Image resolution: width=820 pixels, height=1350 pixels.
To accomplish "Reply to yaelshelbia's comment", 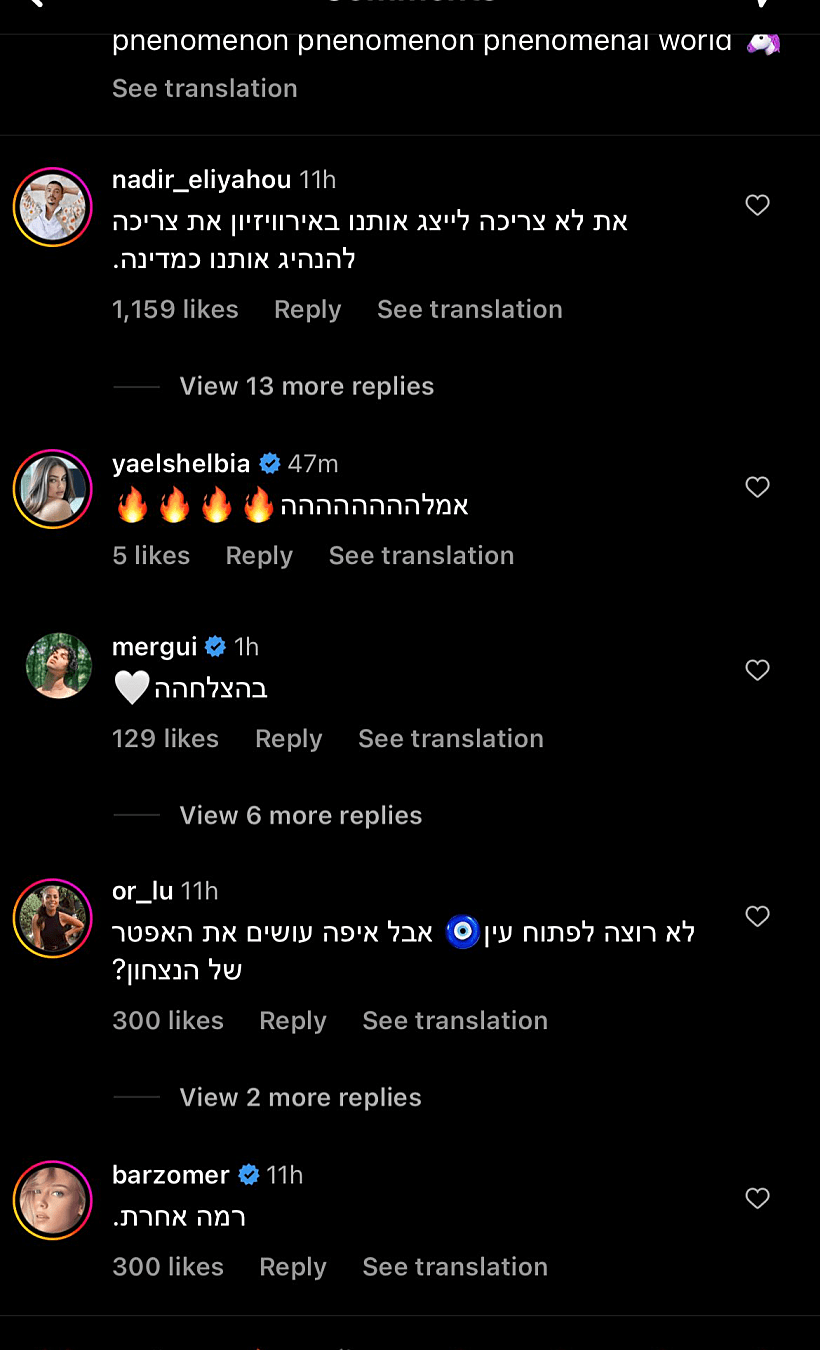I will tap(259, 555).
